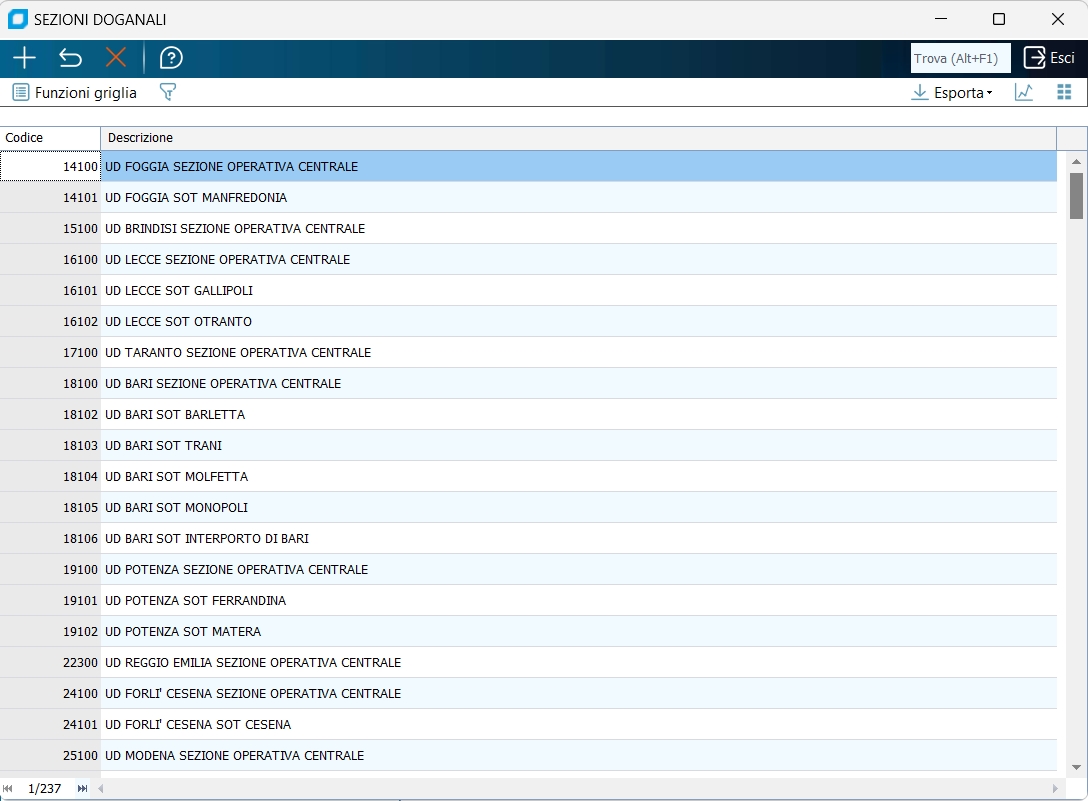The width and height of the screenshot is (1088, 801).
Task: Click into the Trova search field
Action: click(x=960, y=58)
